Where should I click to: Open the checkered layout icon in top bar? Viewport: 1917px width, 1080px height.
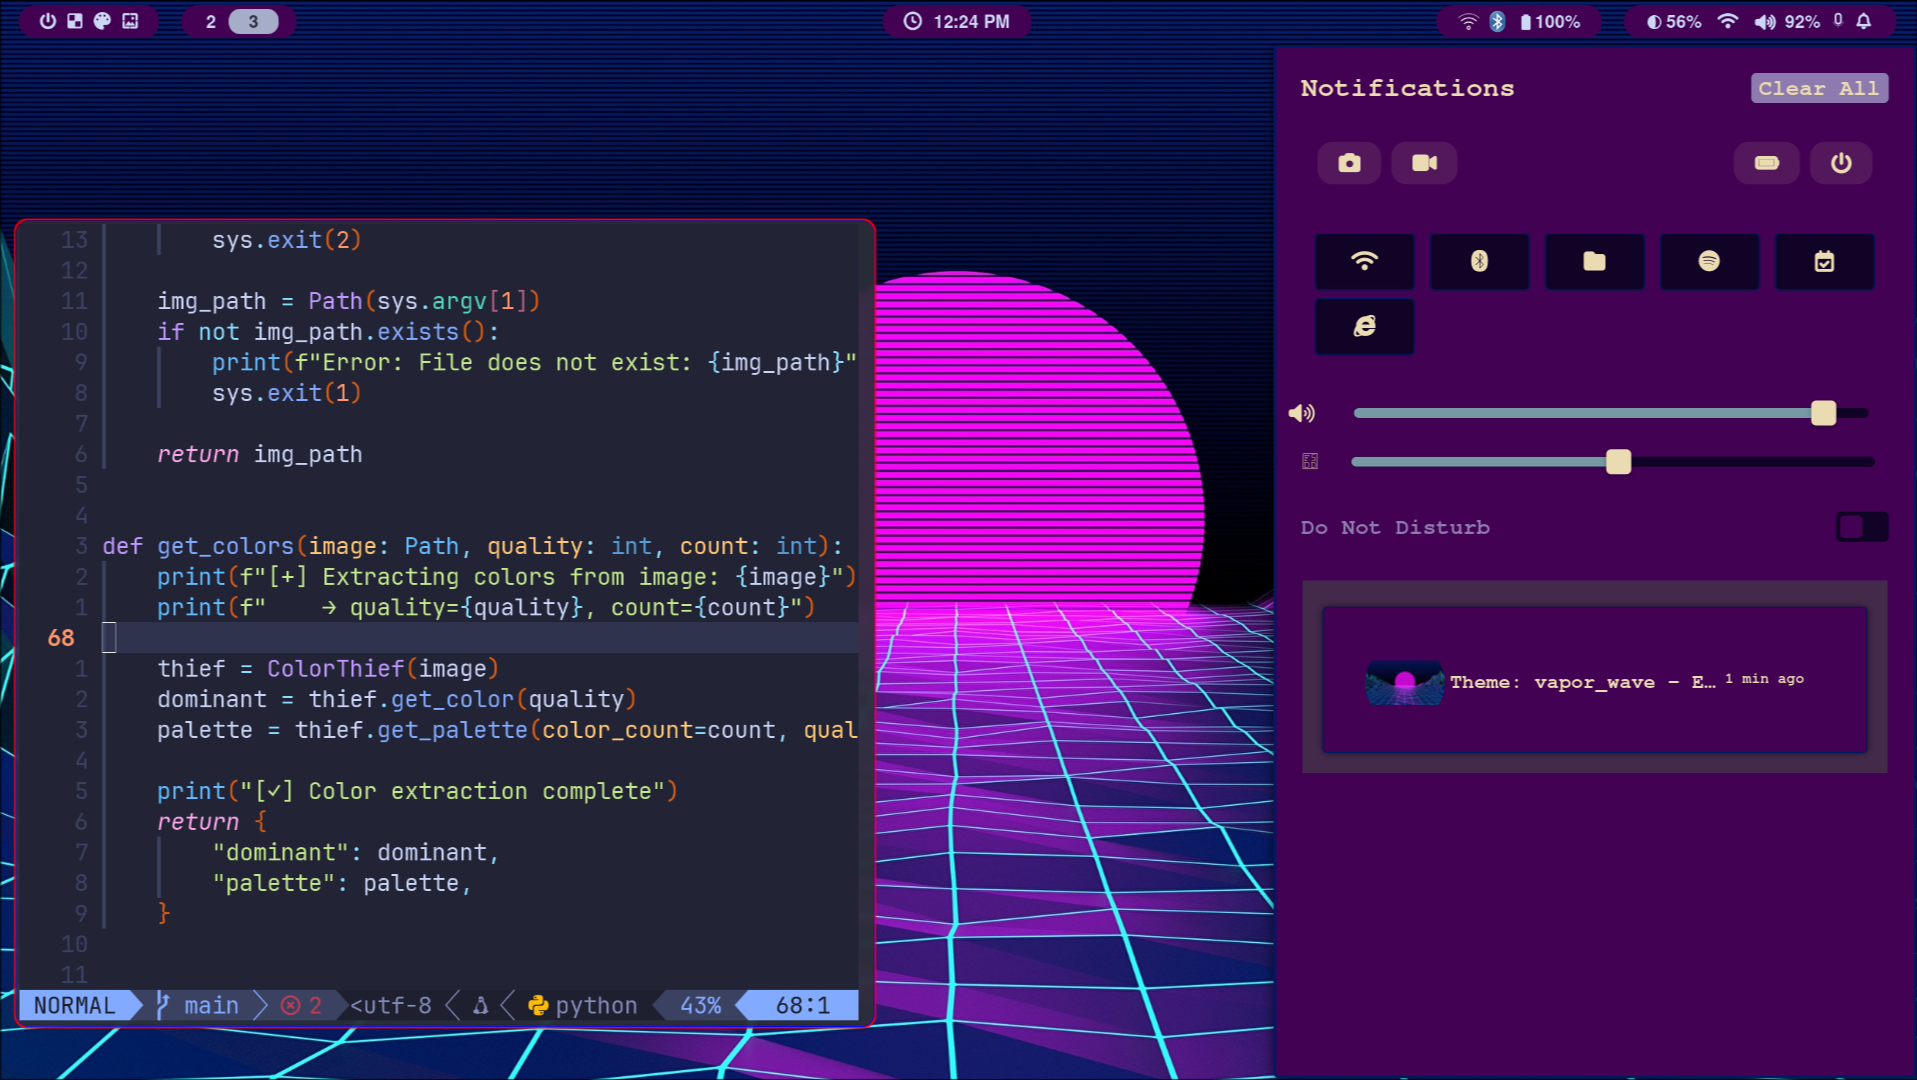pos(75,21)
